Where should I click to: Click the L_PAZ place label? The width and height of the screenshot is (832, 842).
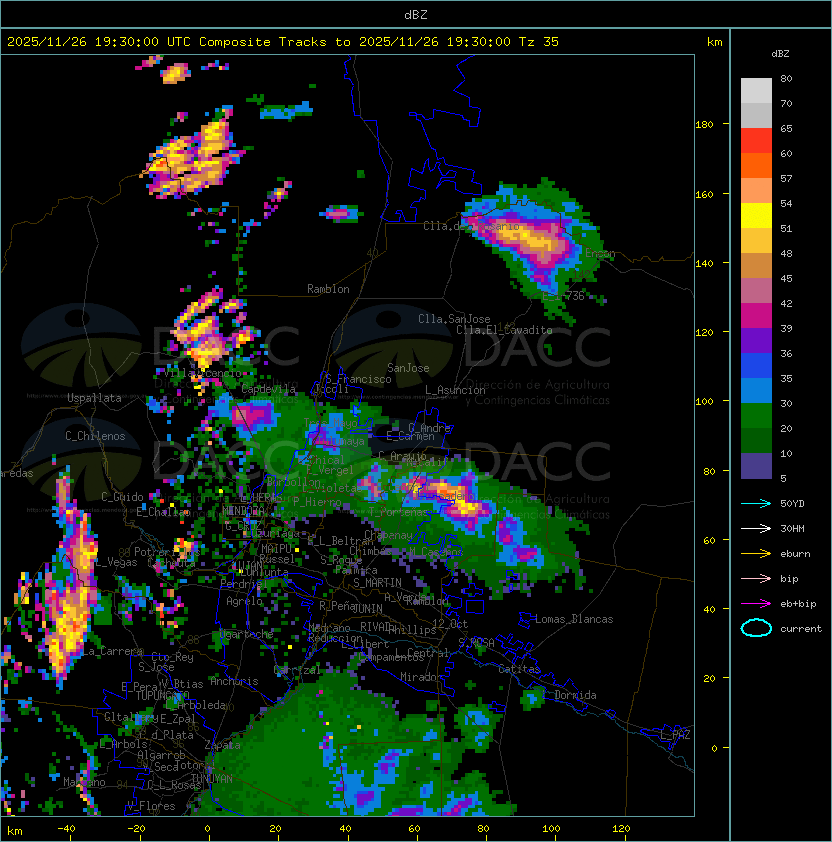[675, 735]
